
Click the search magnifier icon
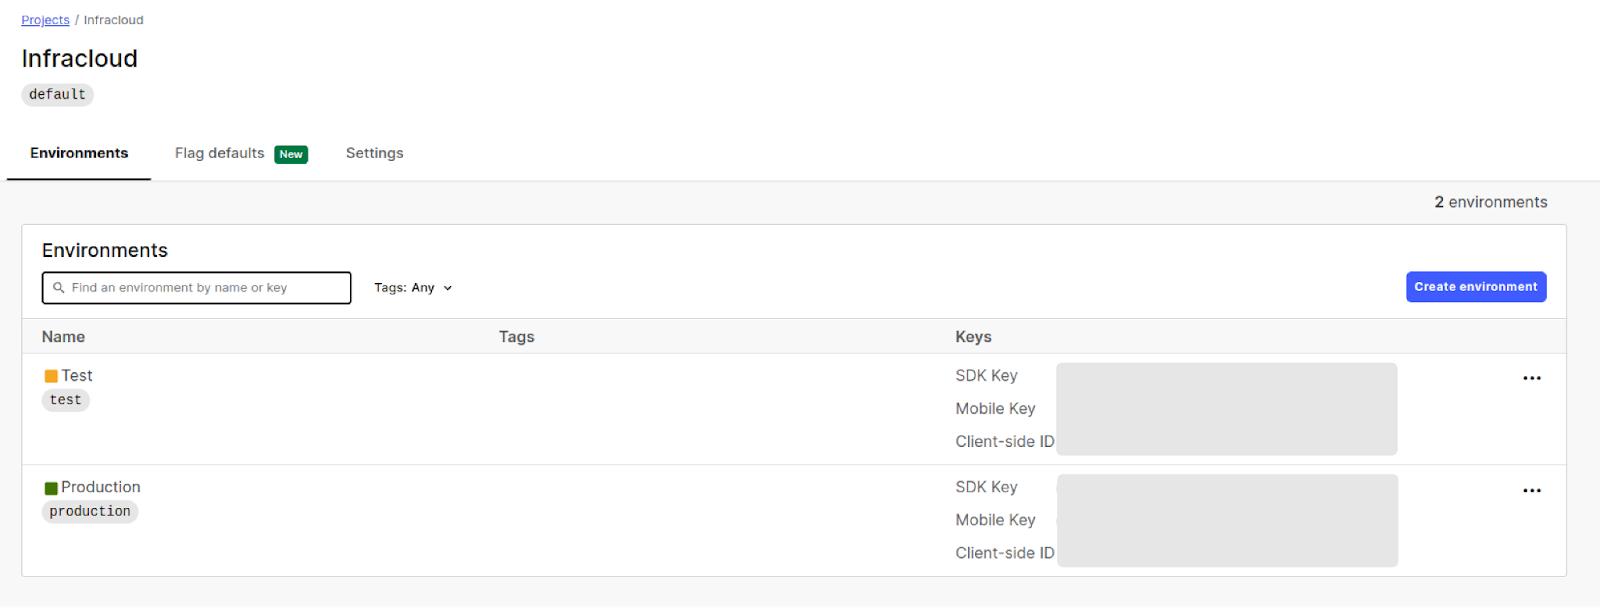(59, 288)
